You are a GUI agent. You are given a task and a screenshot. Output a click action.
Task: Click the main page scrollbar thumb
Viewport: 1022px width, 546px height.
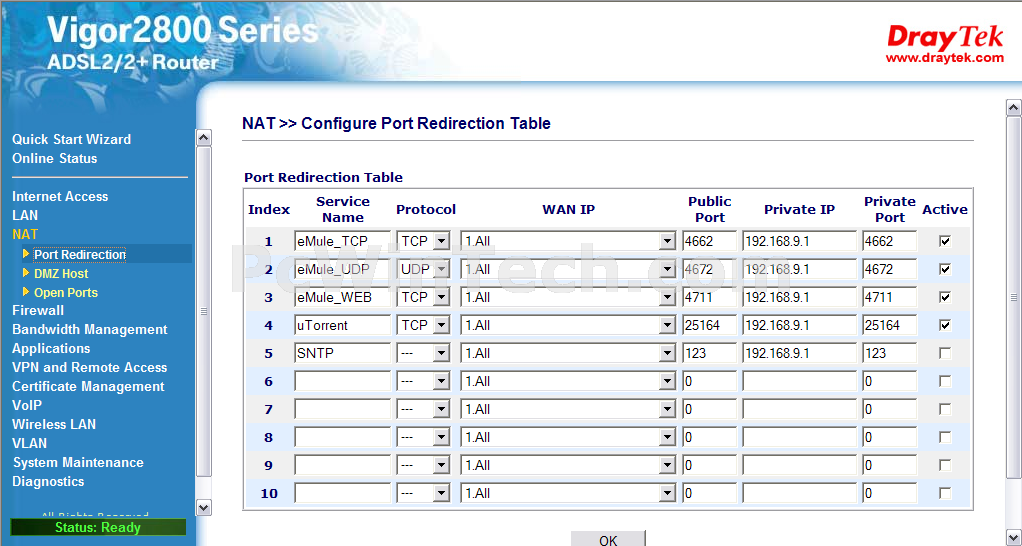click(x=1014, y=297)
